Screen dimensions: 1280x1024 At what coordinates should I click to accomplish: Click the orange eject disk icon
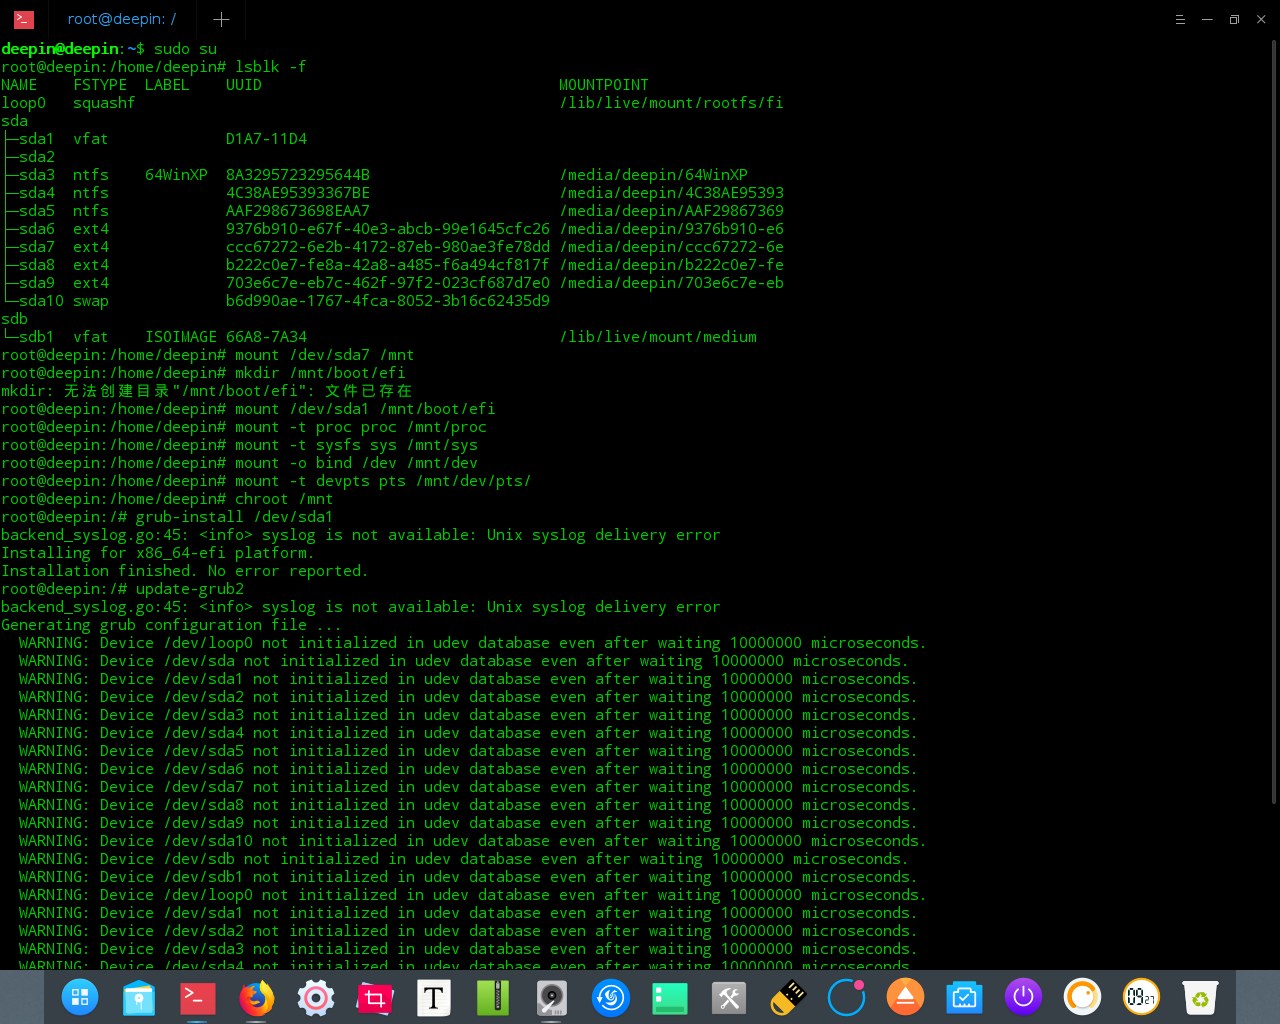[x=906, y=997]
